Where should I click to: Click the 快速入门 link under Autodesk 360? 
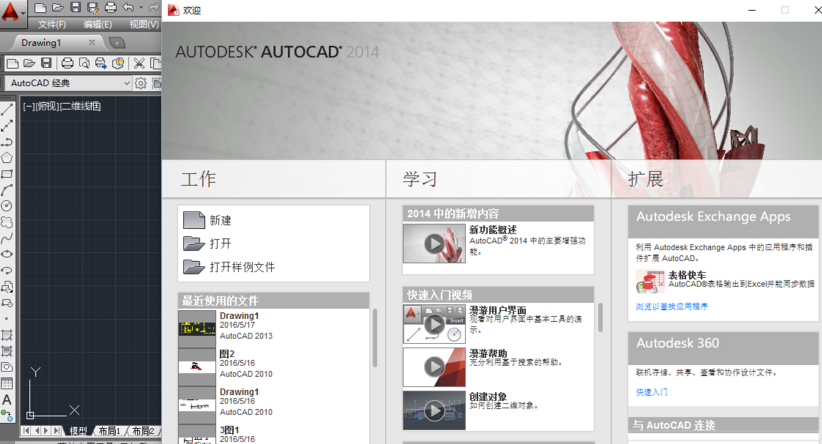(x=652, y=392)
